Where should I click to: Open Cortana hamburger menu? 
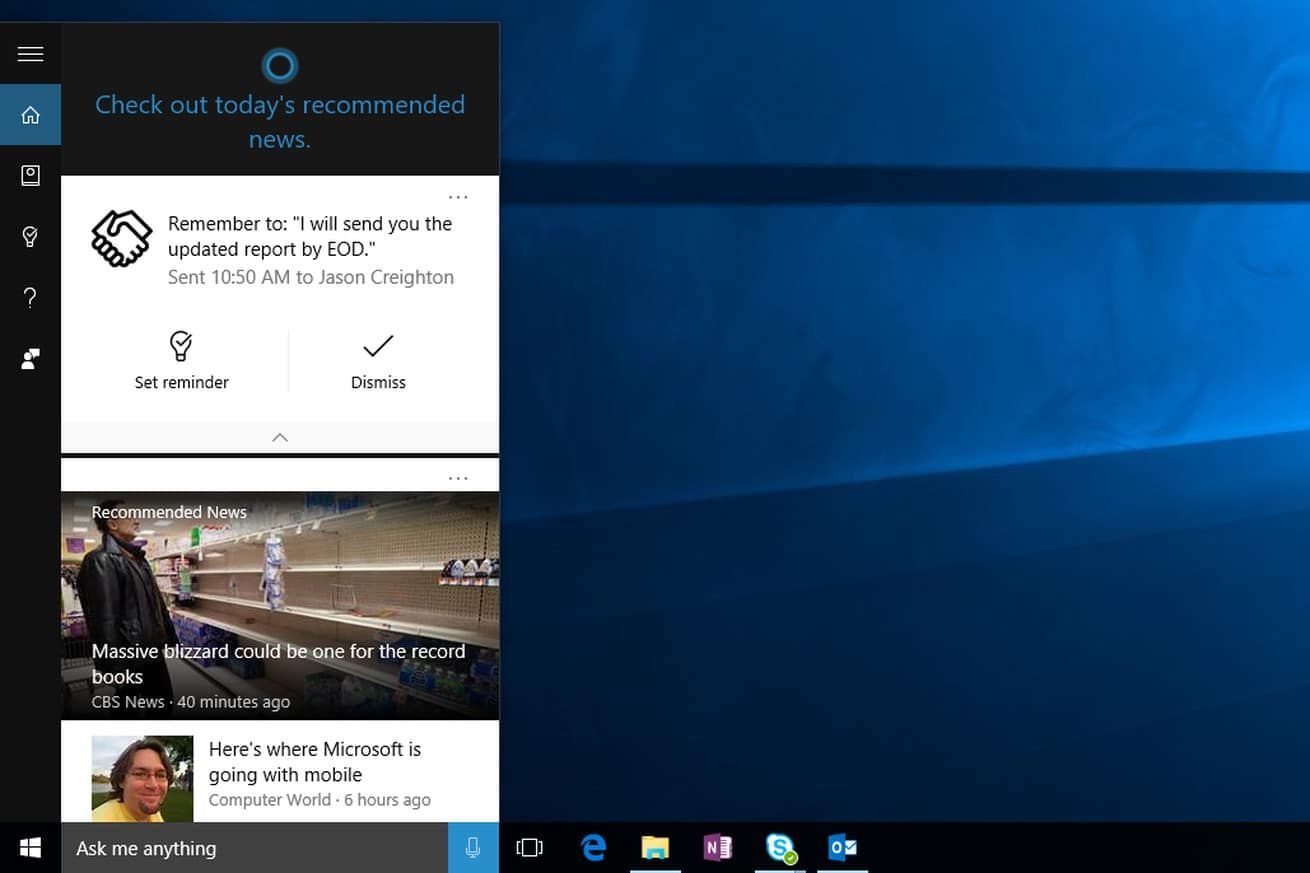[x=30, y=54]
